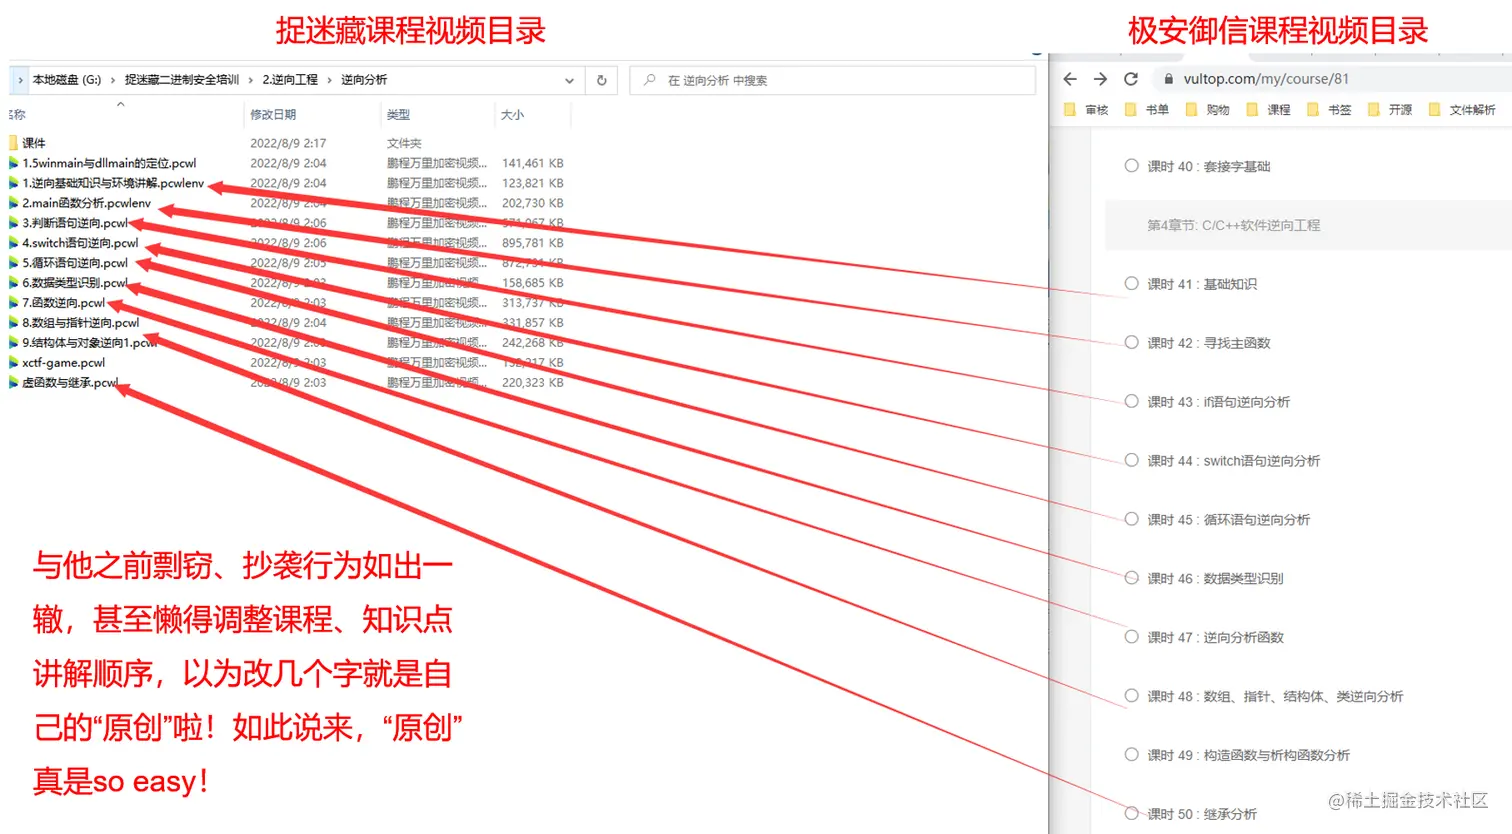The image size is (1512, 834).
Task: Select file icon of 6.数据类型识别.pcwl
Action: coord(14,283)
